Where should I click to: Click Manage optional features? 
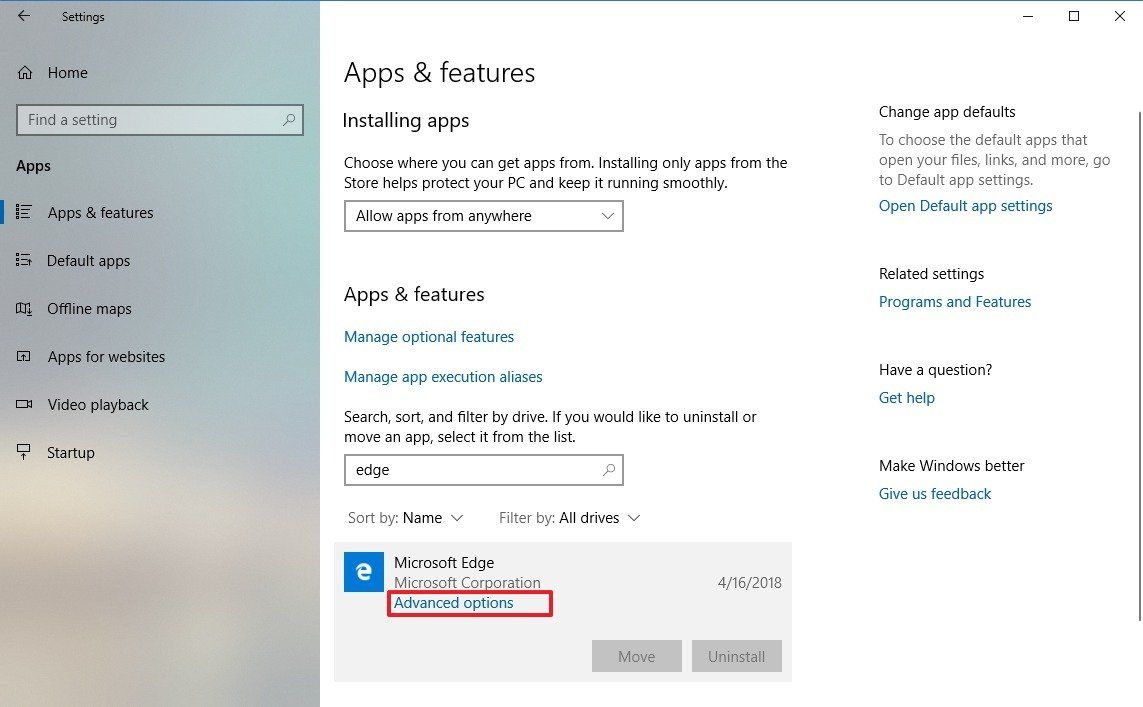pos(429,337)
